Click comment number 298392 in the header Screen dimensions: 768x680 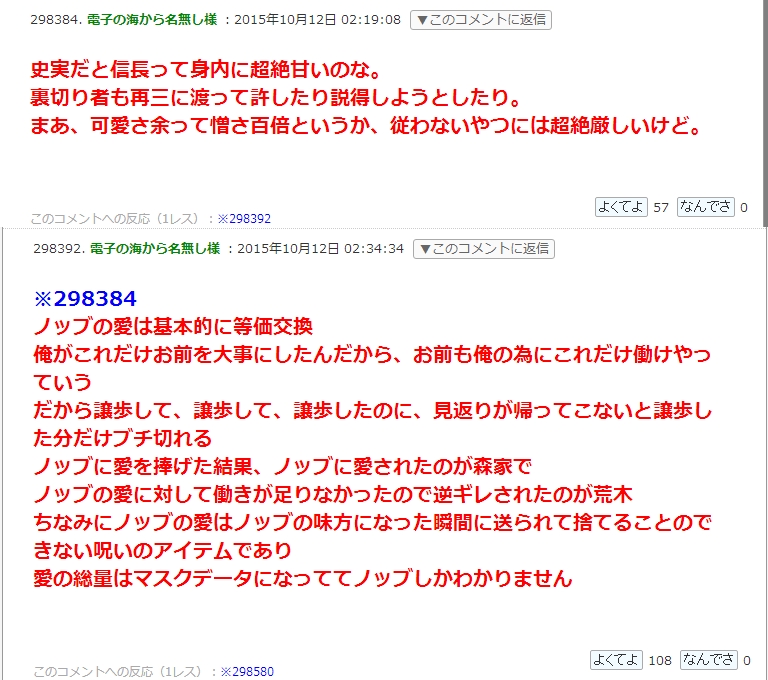(x=59, y=248)
